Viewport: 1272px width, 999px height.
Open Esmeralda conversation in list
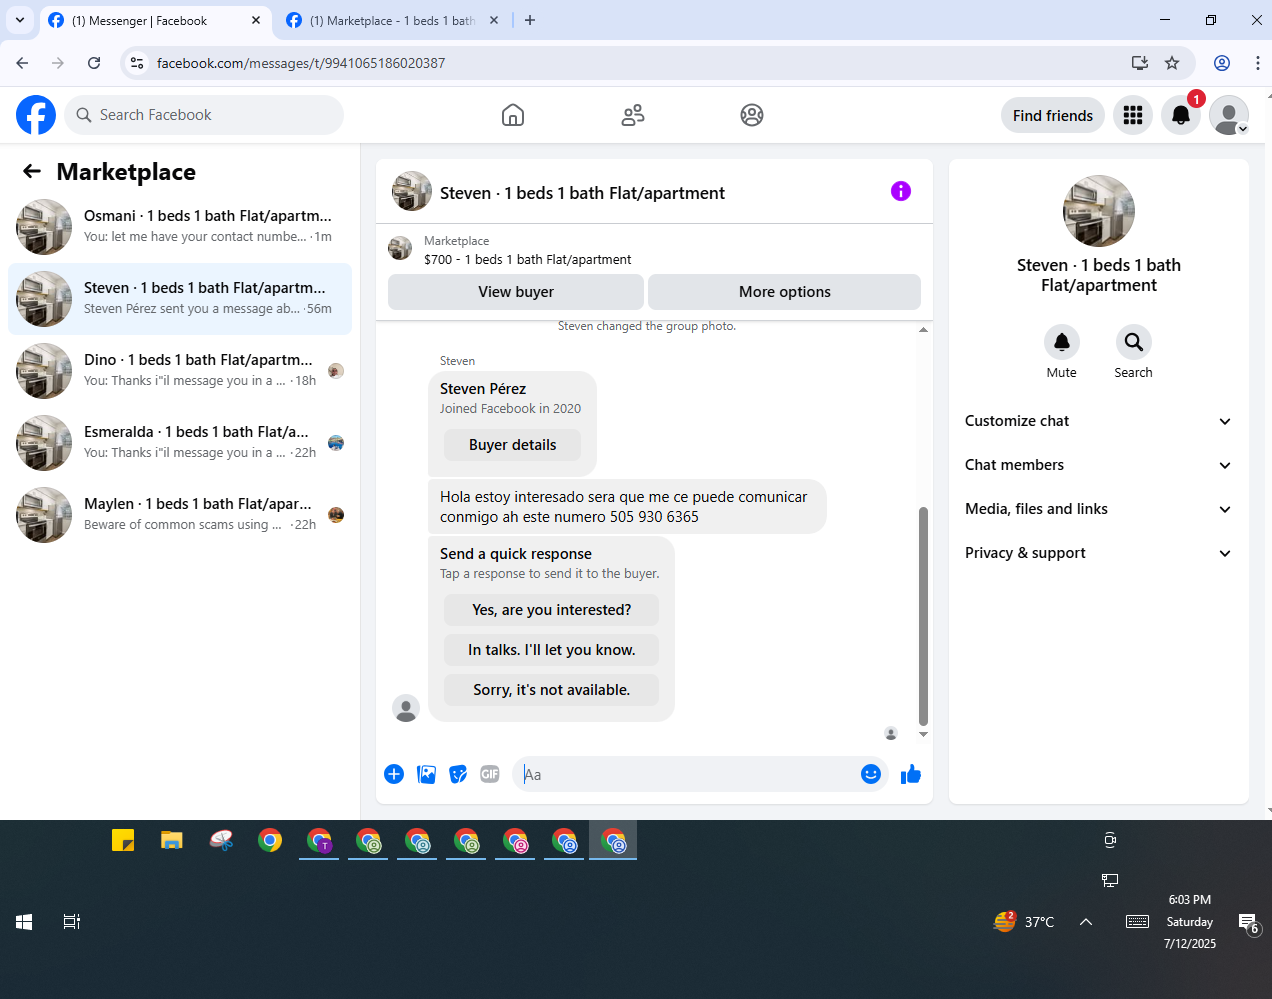point(180,443)
